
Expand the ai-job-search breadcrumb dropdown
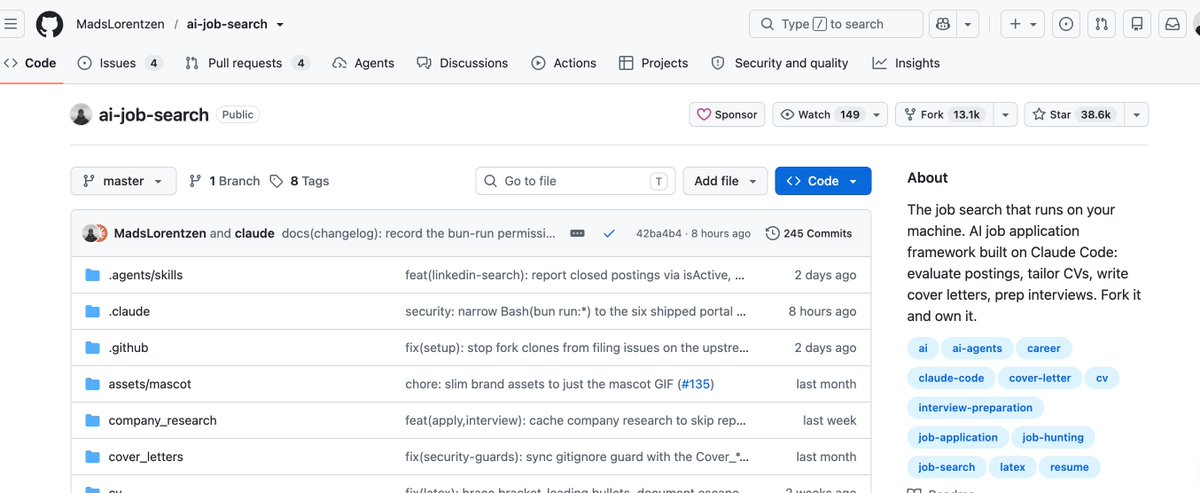[x=280, y=24]
